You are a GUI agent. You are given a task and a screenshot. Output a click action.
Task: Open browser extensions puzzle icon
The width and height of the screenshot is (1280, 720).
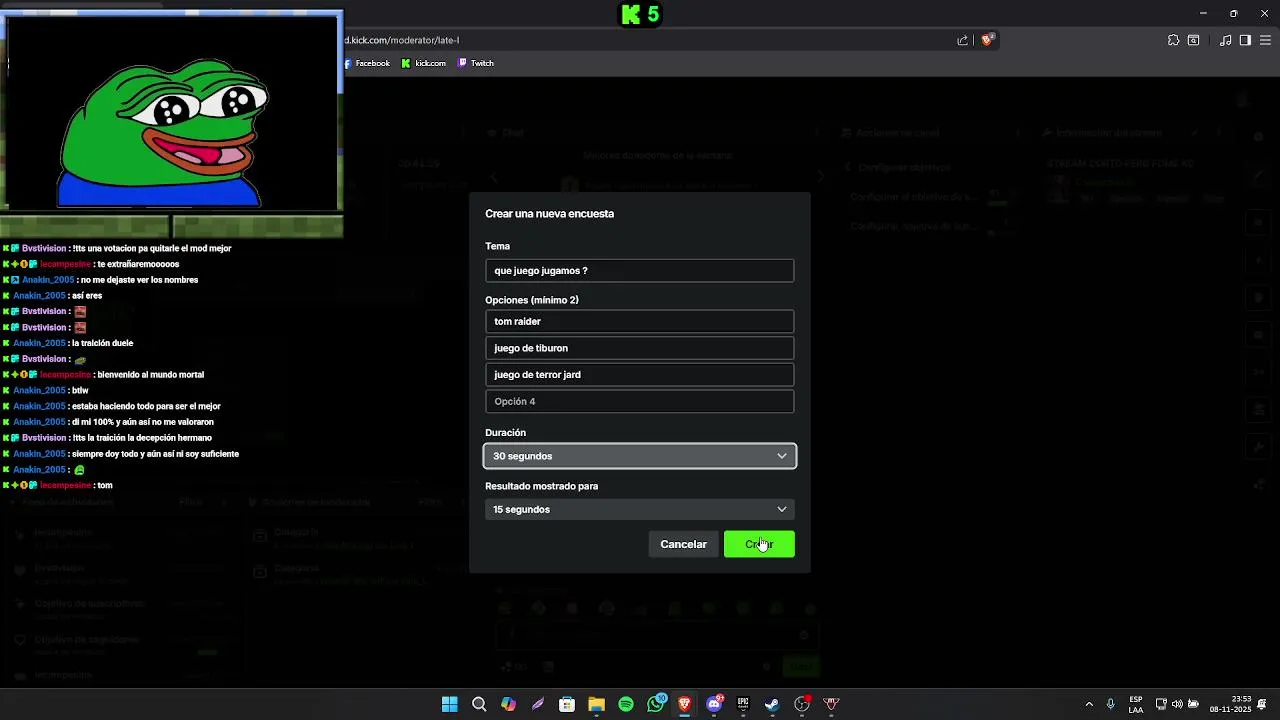(1173, 40)
